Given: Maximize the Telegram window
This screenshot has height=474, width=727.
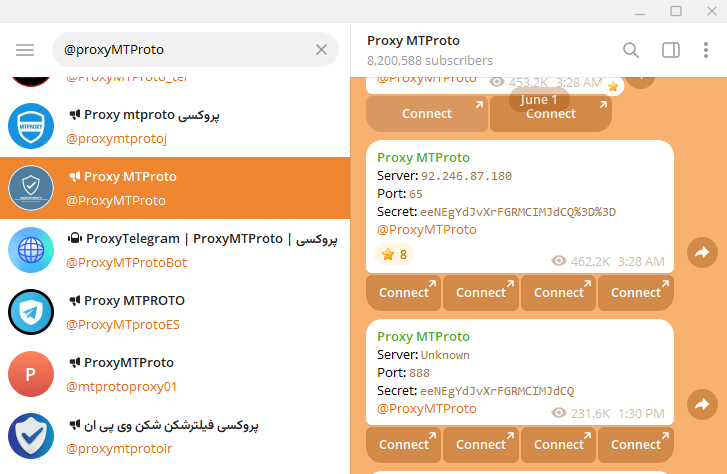Looking at the screenshot, I should pos(676,11).
